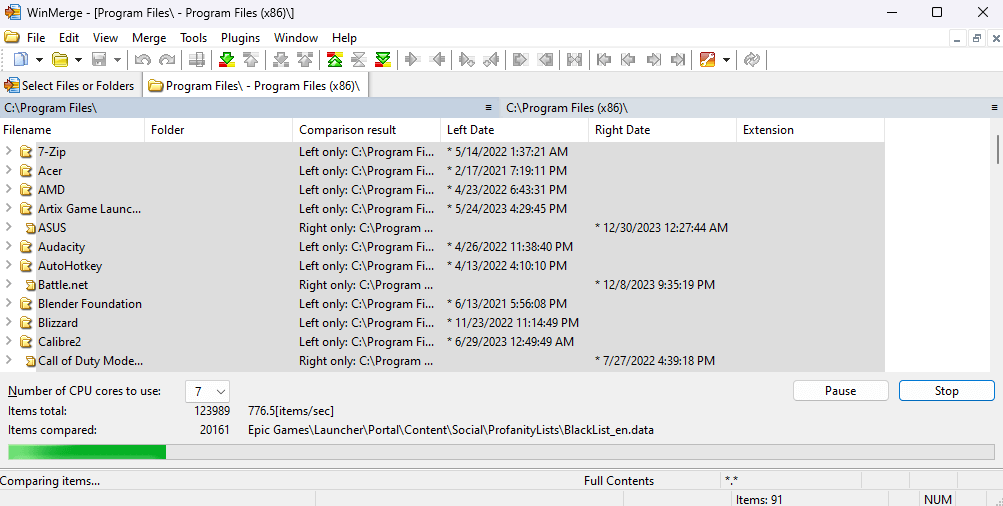Open the File menu
The image size is (1003, 506).
click(x=35, y=38)
